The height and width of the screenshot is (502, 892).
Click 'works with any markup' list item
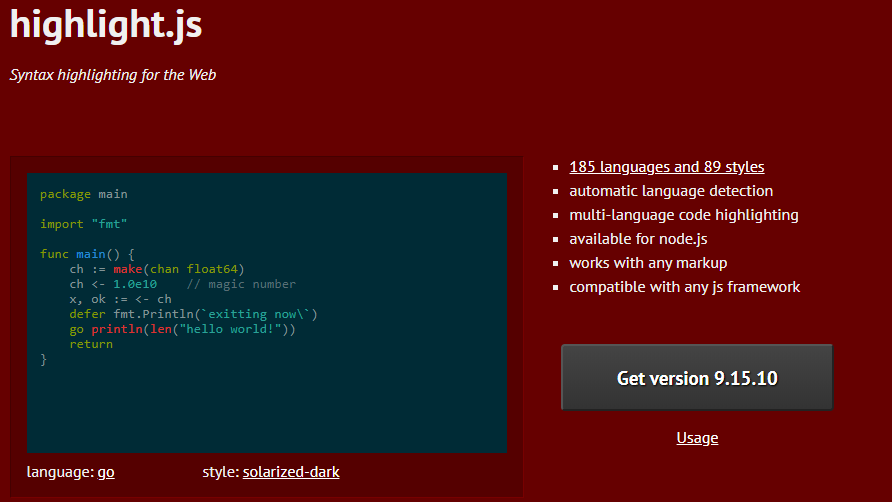coord(649,262)
